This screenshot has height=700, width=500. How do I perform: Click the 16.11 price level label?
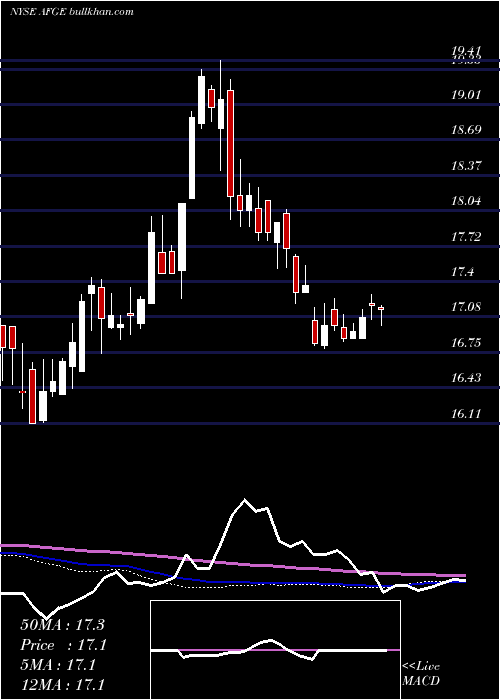[x=467, y=413]
